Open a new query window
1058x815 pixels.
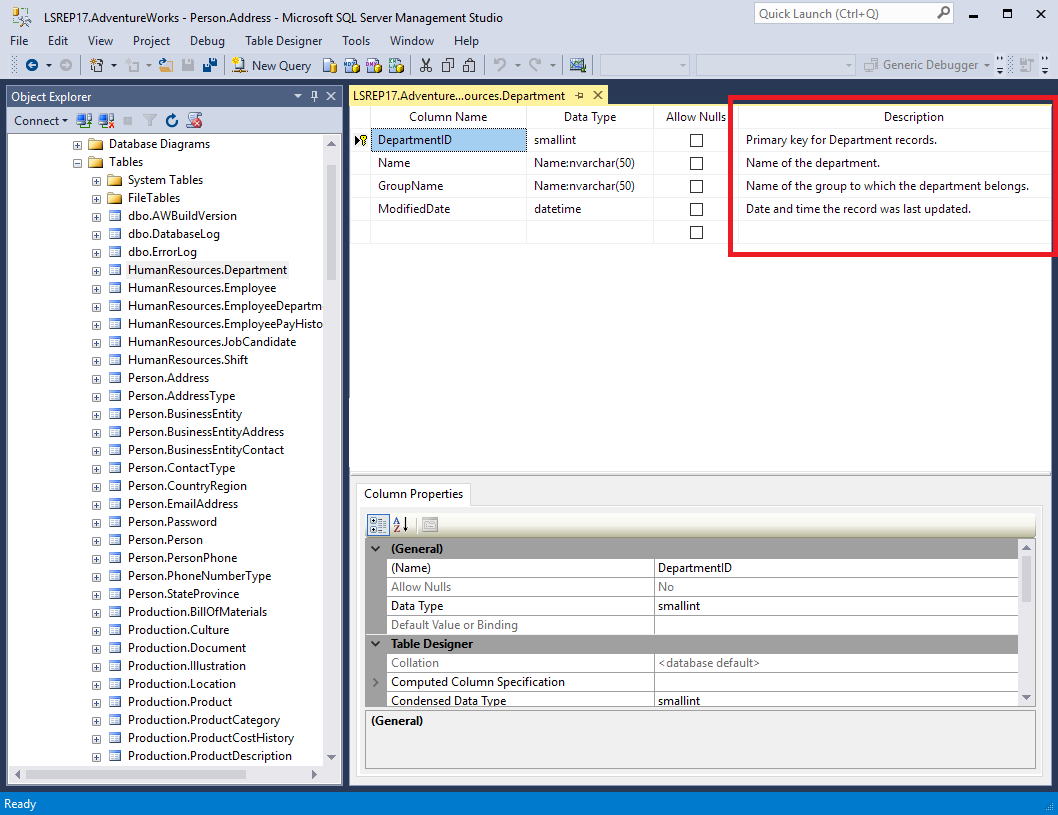pyautogui.click(x=271, y=64)
